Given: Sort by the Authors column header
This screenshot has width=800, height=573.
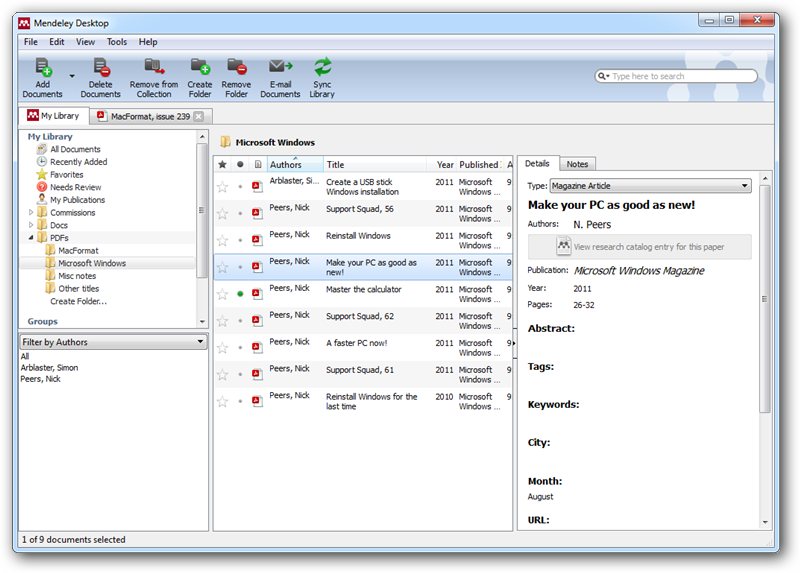Looking at the screenshot, I should [x=295, y=164].
